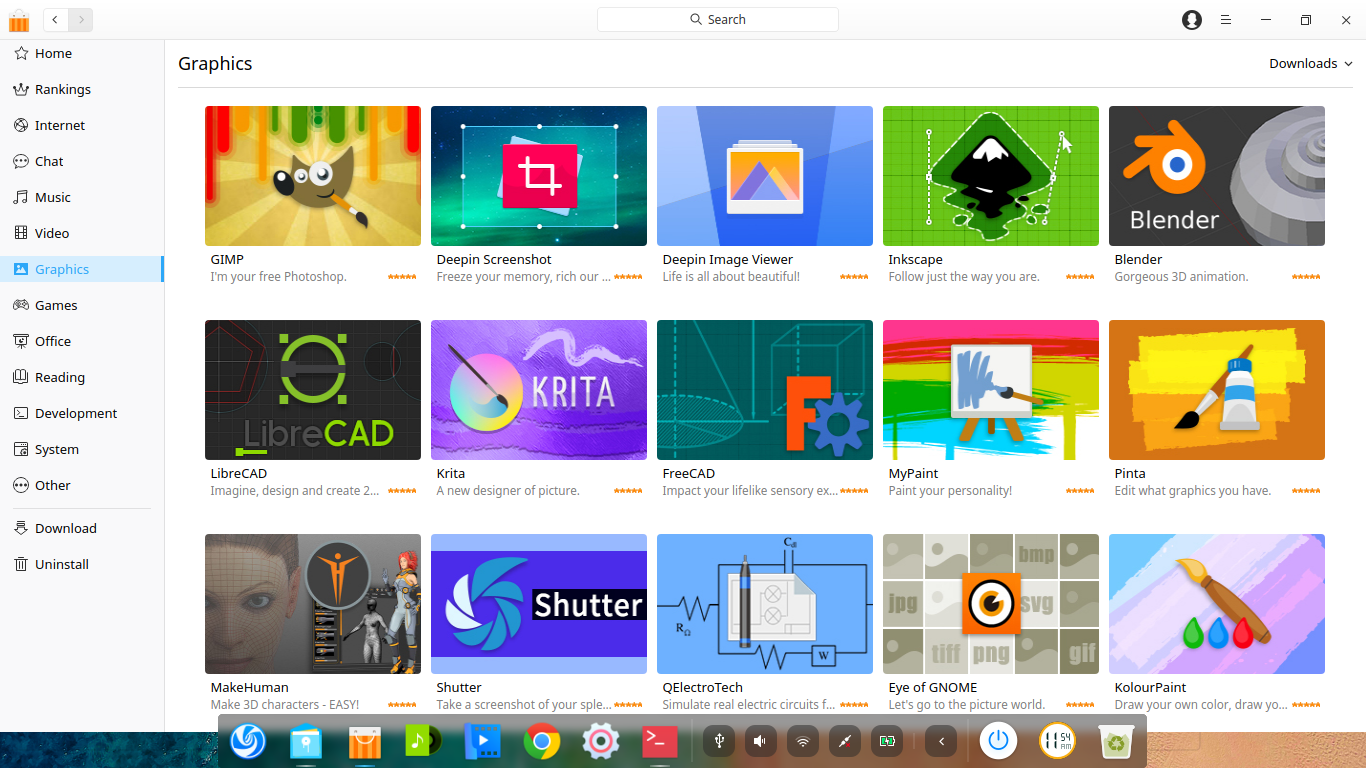Open the Deepin Screenshot app card
1366x768 pixels.
[539, 195]
